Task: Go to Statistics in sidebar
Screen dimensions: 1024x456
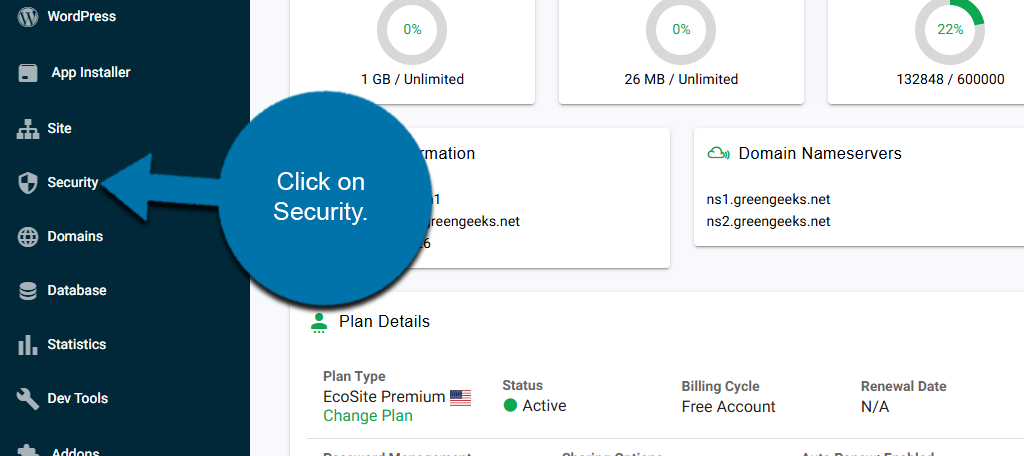Action: pos(76,345)
